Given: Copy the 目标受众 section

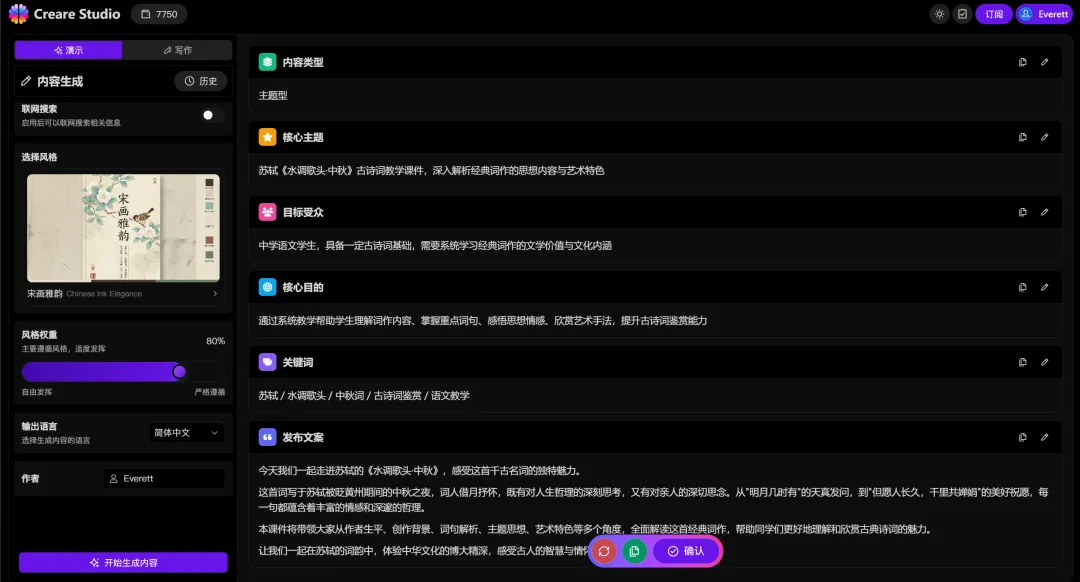Looking at the screenshot, I should pos(1023,212).
